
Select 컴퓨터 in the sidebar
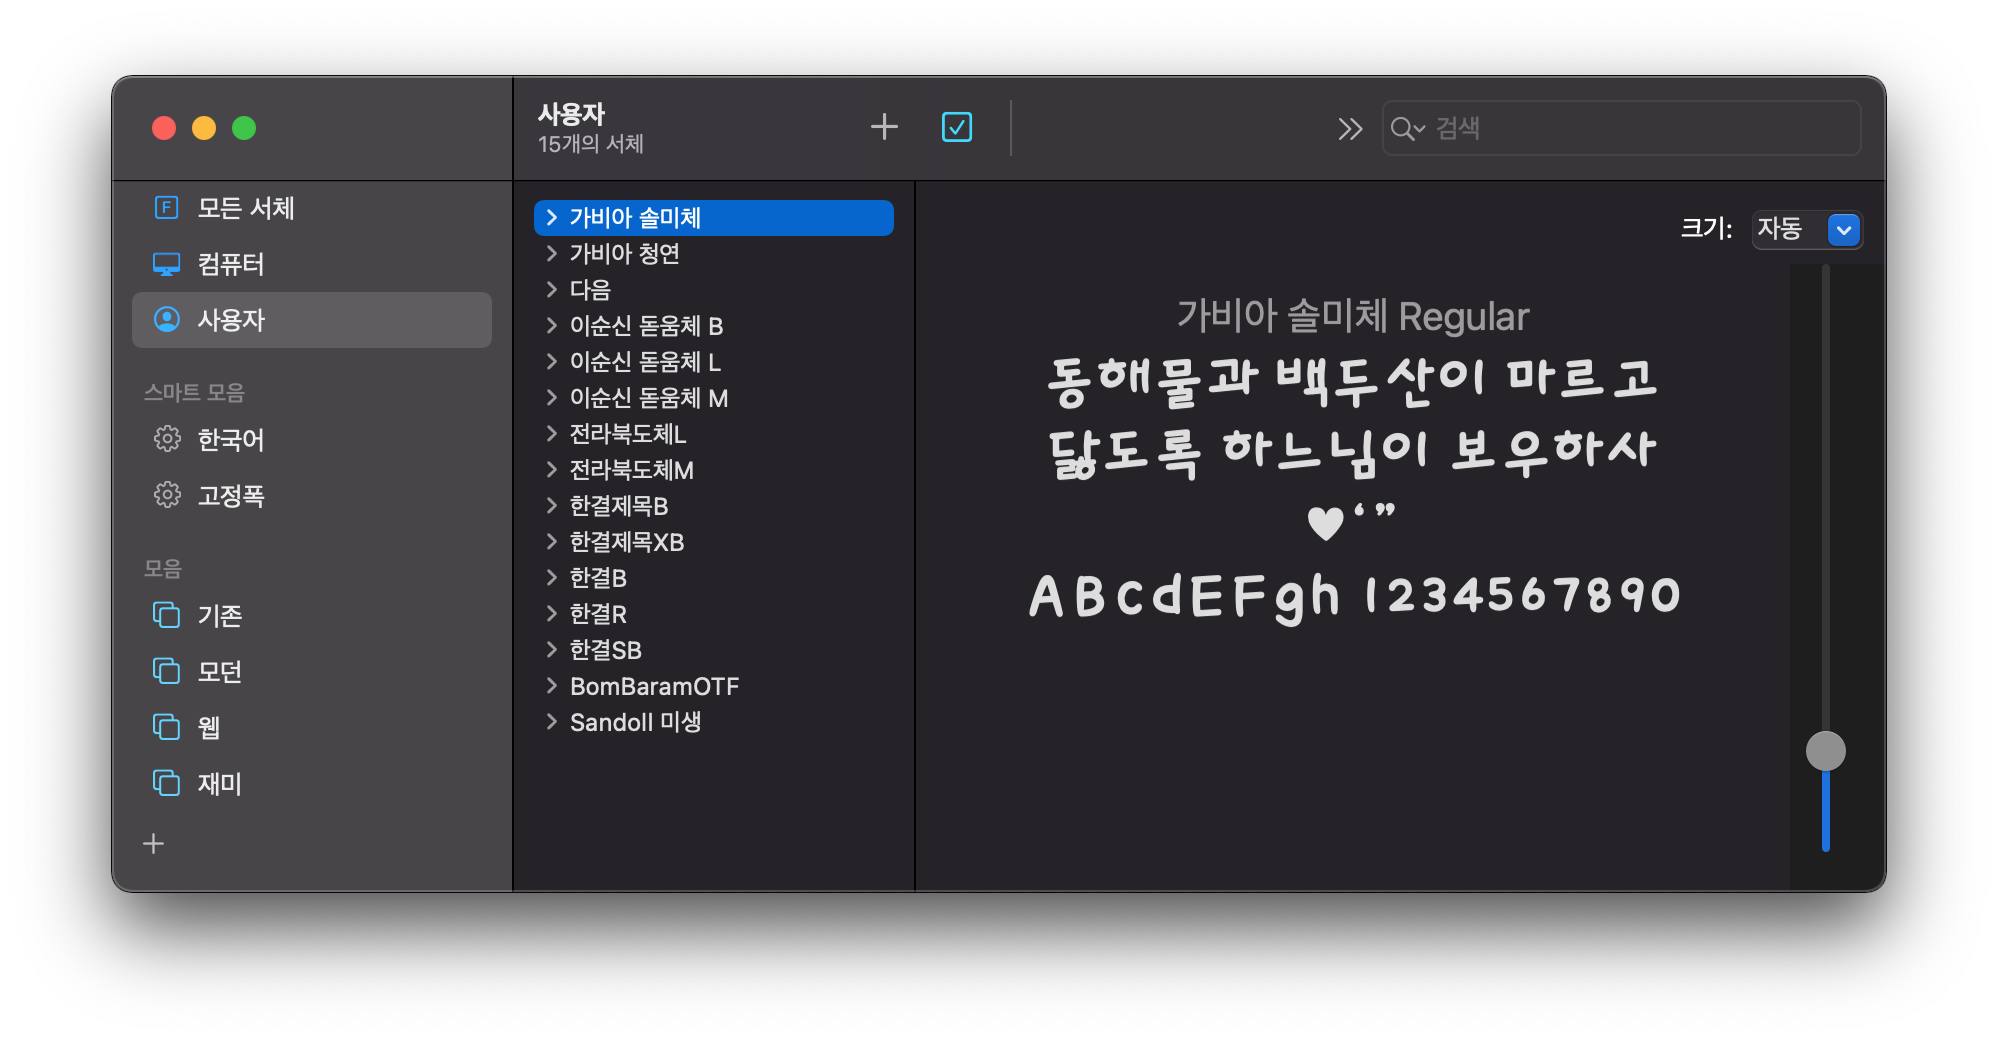click(312, 264)
